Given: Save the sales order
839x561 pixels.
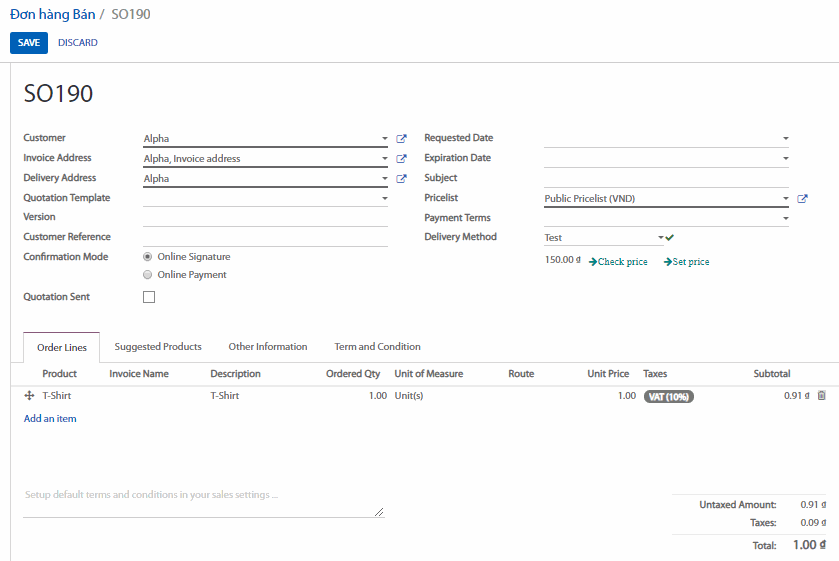Looking at the screenshot, I should (x=29, y=43).
